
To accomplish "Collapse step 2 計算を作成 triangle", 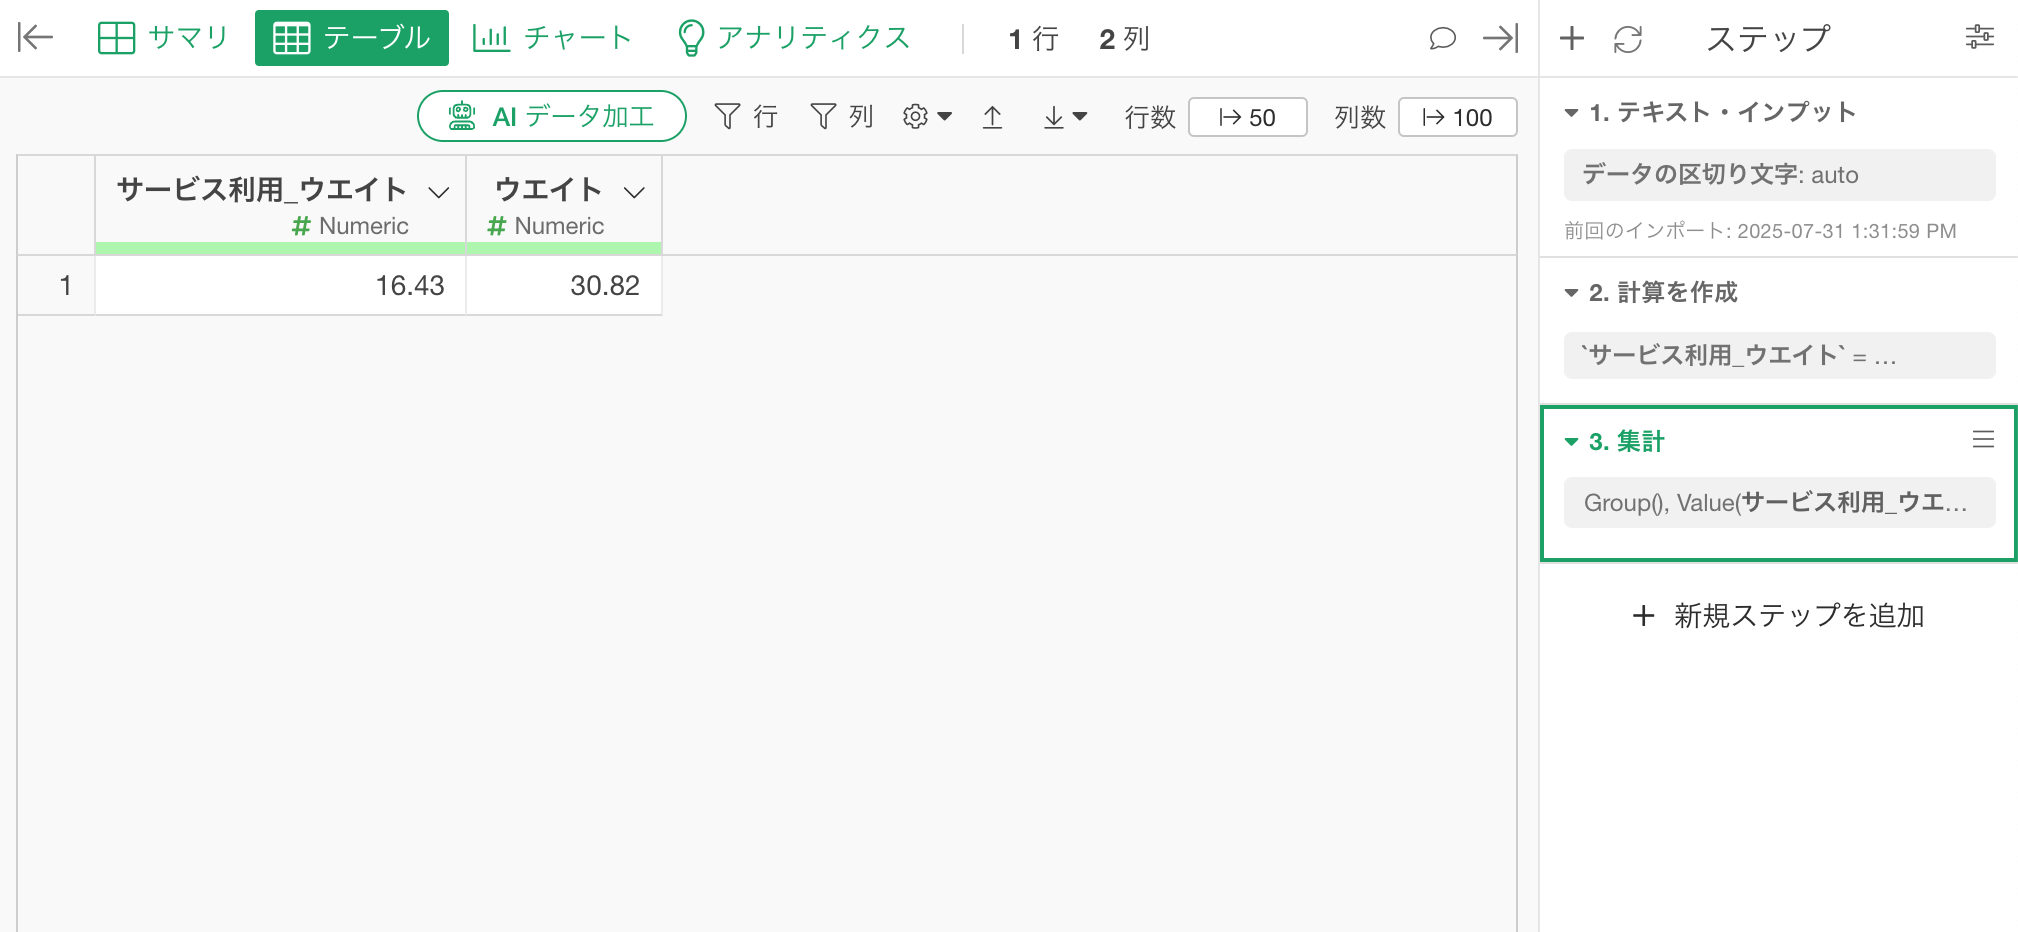I will (1571, 293).
